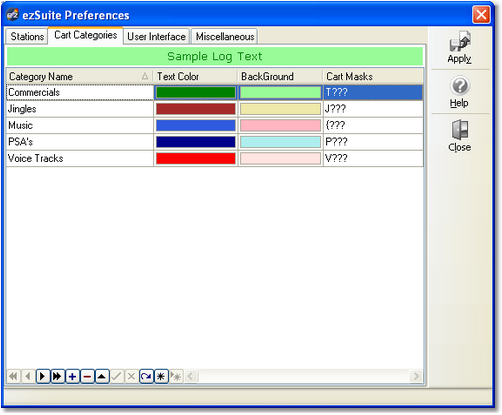Click ezSuite app icon in title bar
Viewport: 502px width, 415px height.
click(x=12, y=15)
